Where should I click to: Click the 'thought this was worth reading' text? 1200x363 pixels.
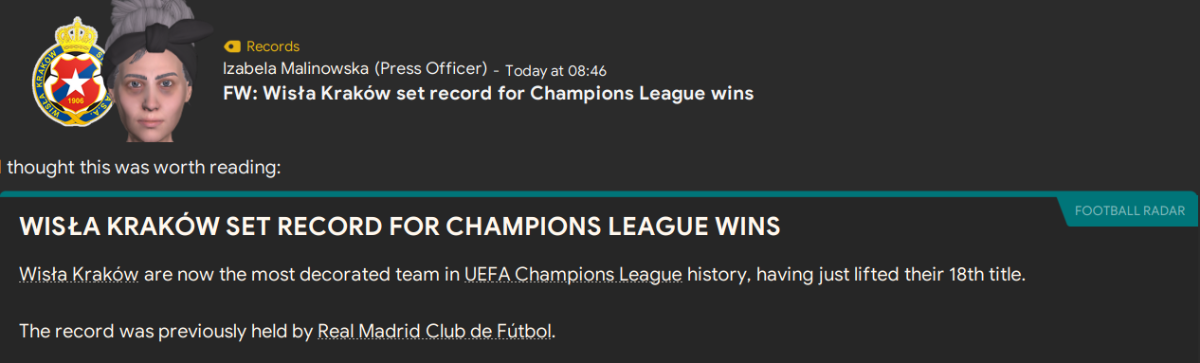tap(143, 166)
